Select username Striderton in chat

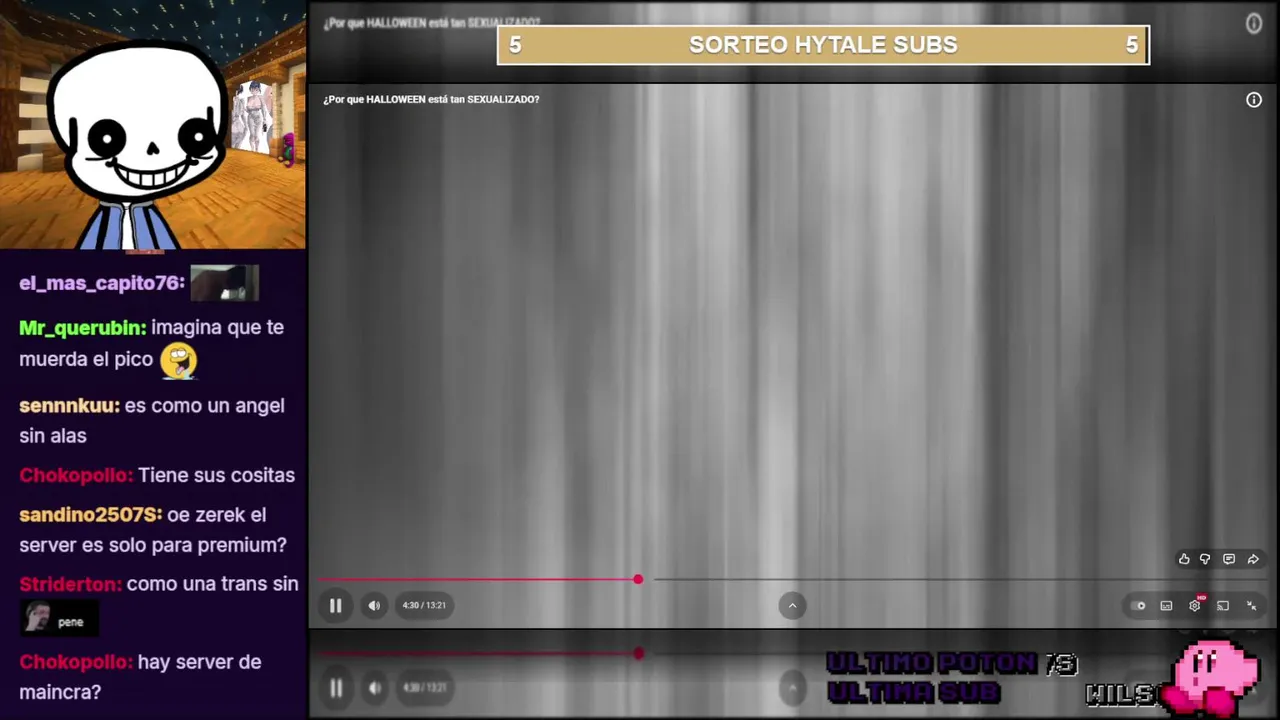pos(70,584)
